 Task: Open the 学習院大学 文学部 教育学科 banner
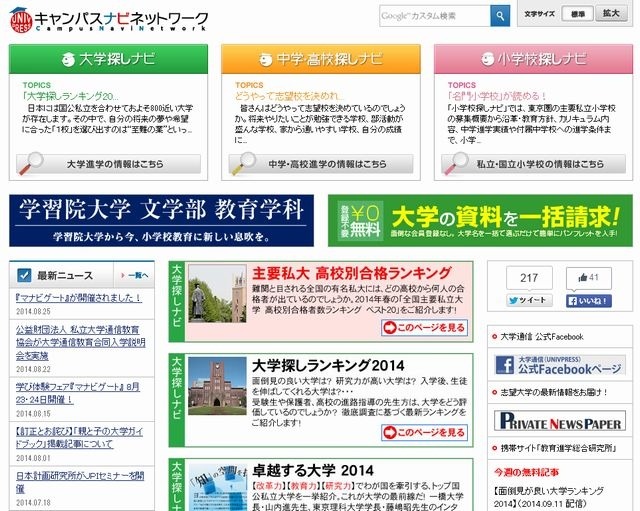click(x=161, y=220)
